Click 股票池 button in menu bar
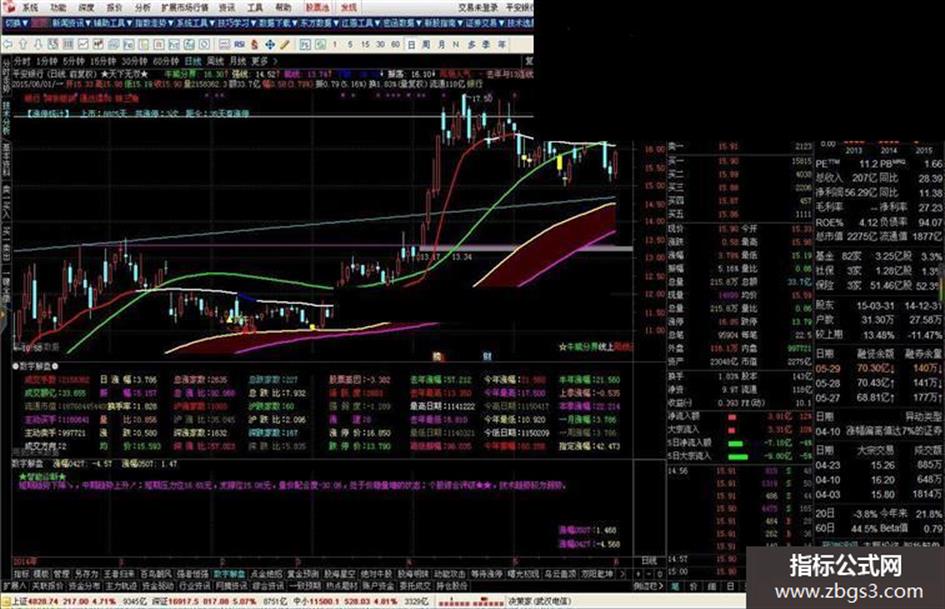 click(317, 8)
